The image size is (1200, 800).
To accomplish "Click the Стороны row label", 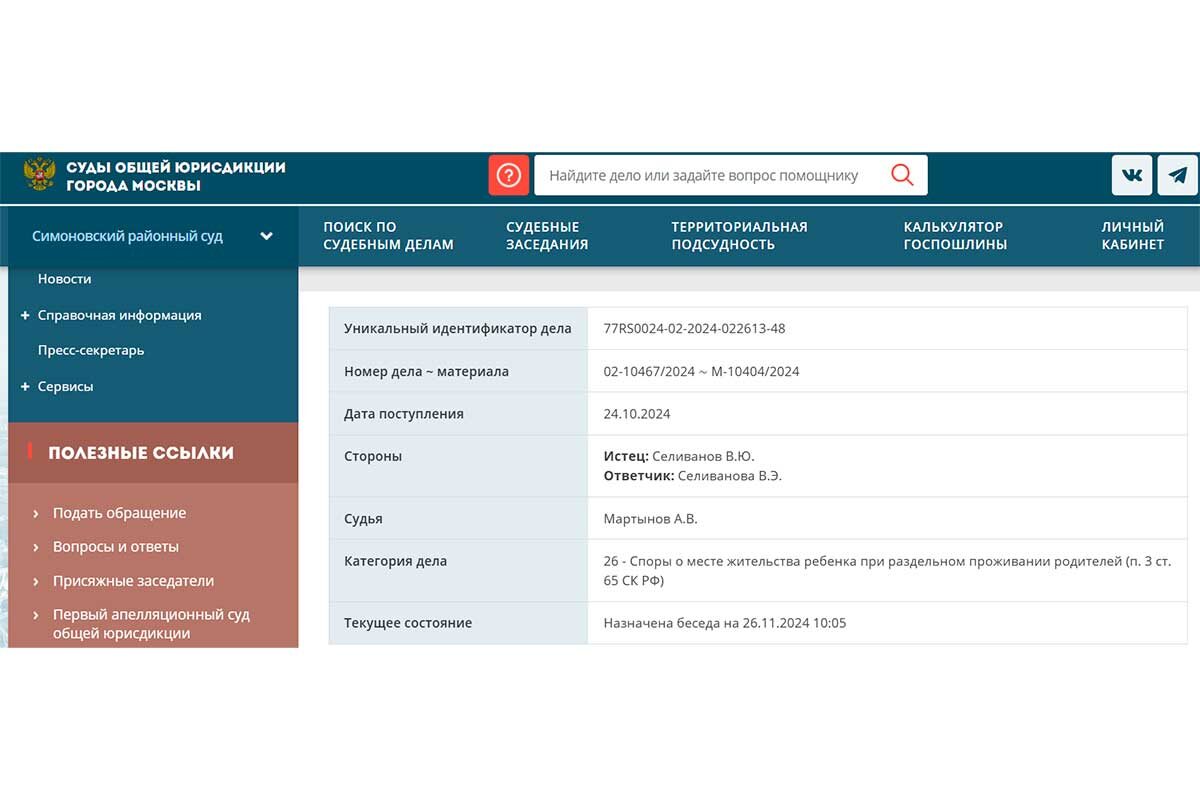I will [x=373, y=456].
